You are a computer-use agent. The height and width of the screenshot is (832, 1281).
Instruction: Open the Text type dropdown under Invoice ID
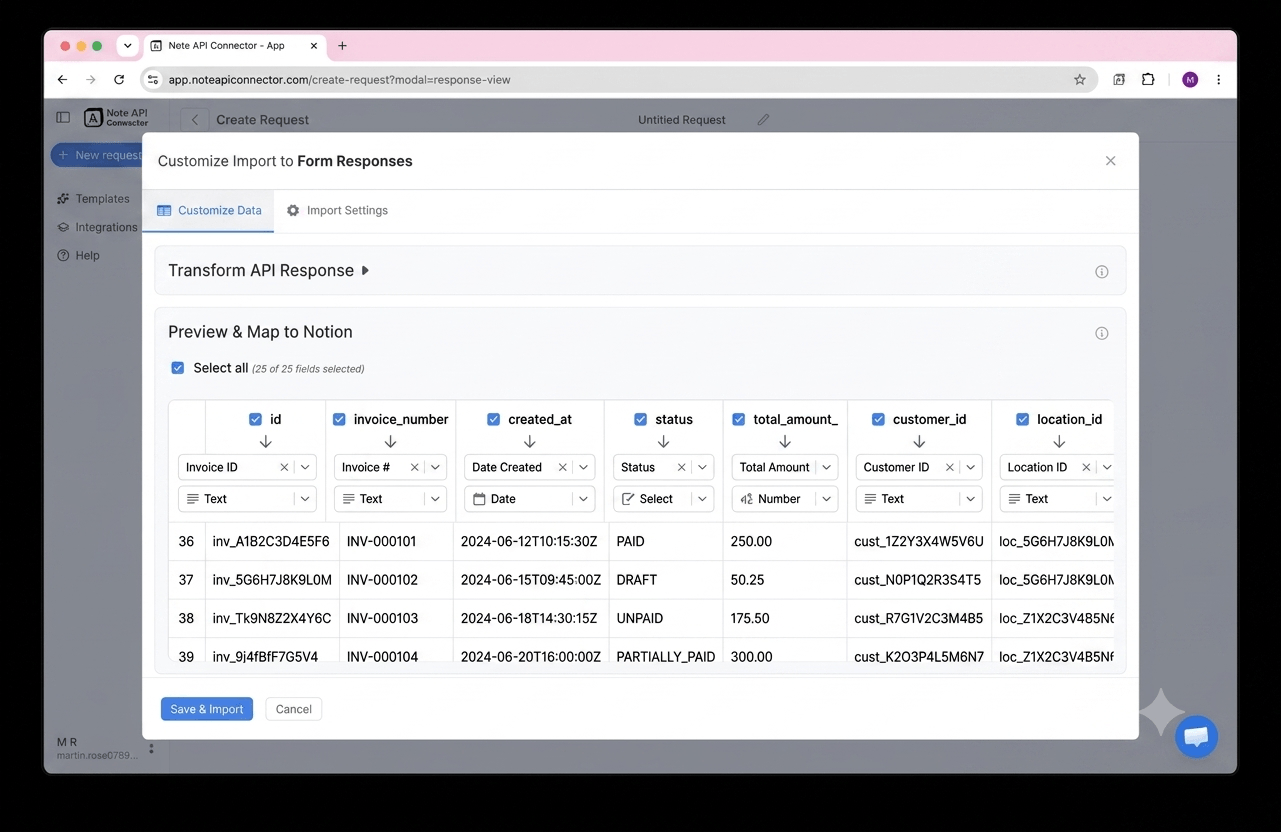pos(247,499)
